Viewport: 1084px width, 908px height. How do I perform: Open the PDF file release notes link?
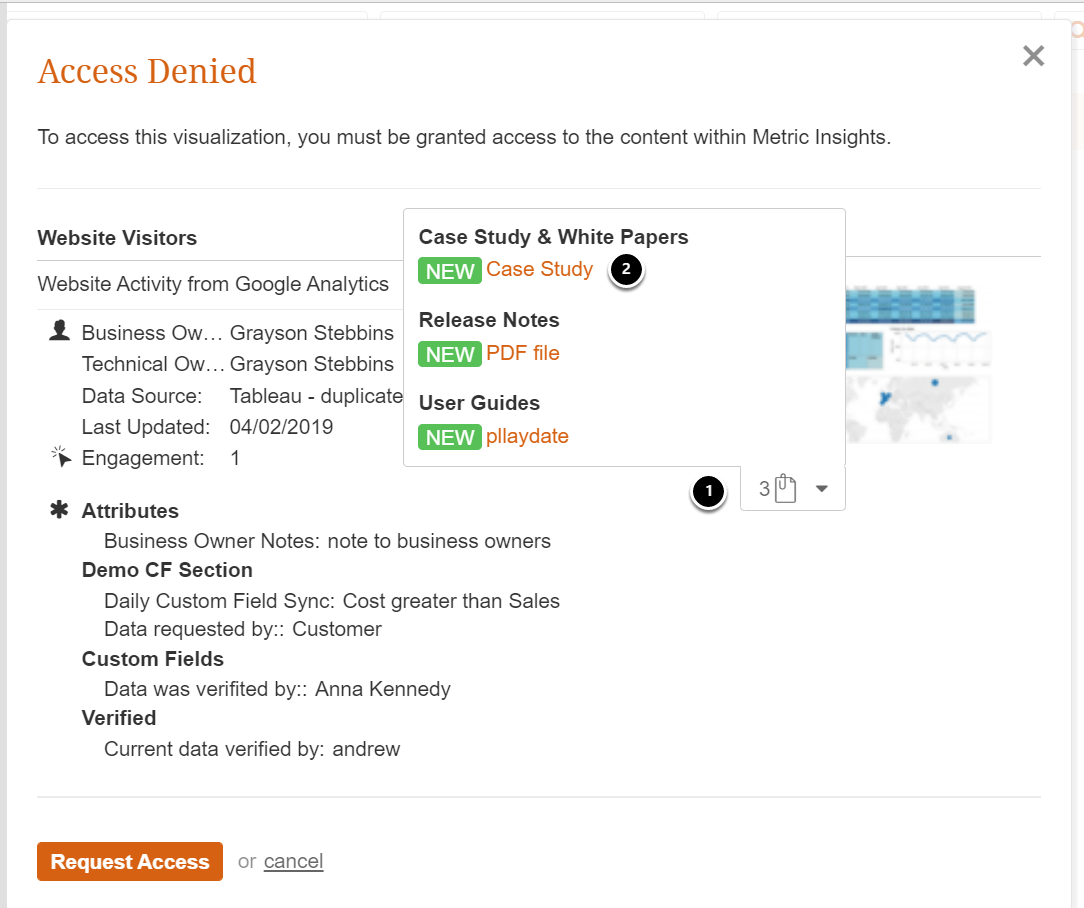pyautogui.click(x=522, y=353)
